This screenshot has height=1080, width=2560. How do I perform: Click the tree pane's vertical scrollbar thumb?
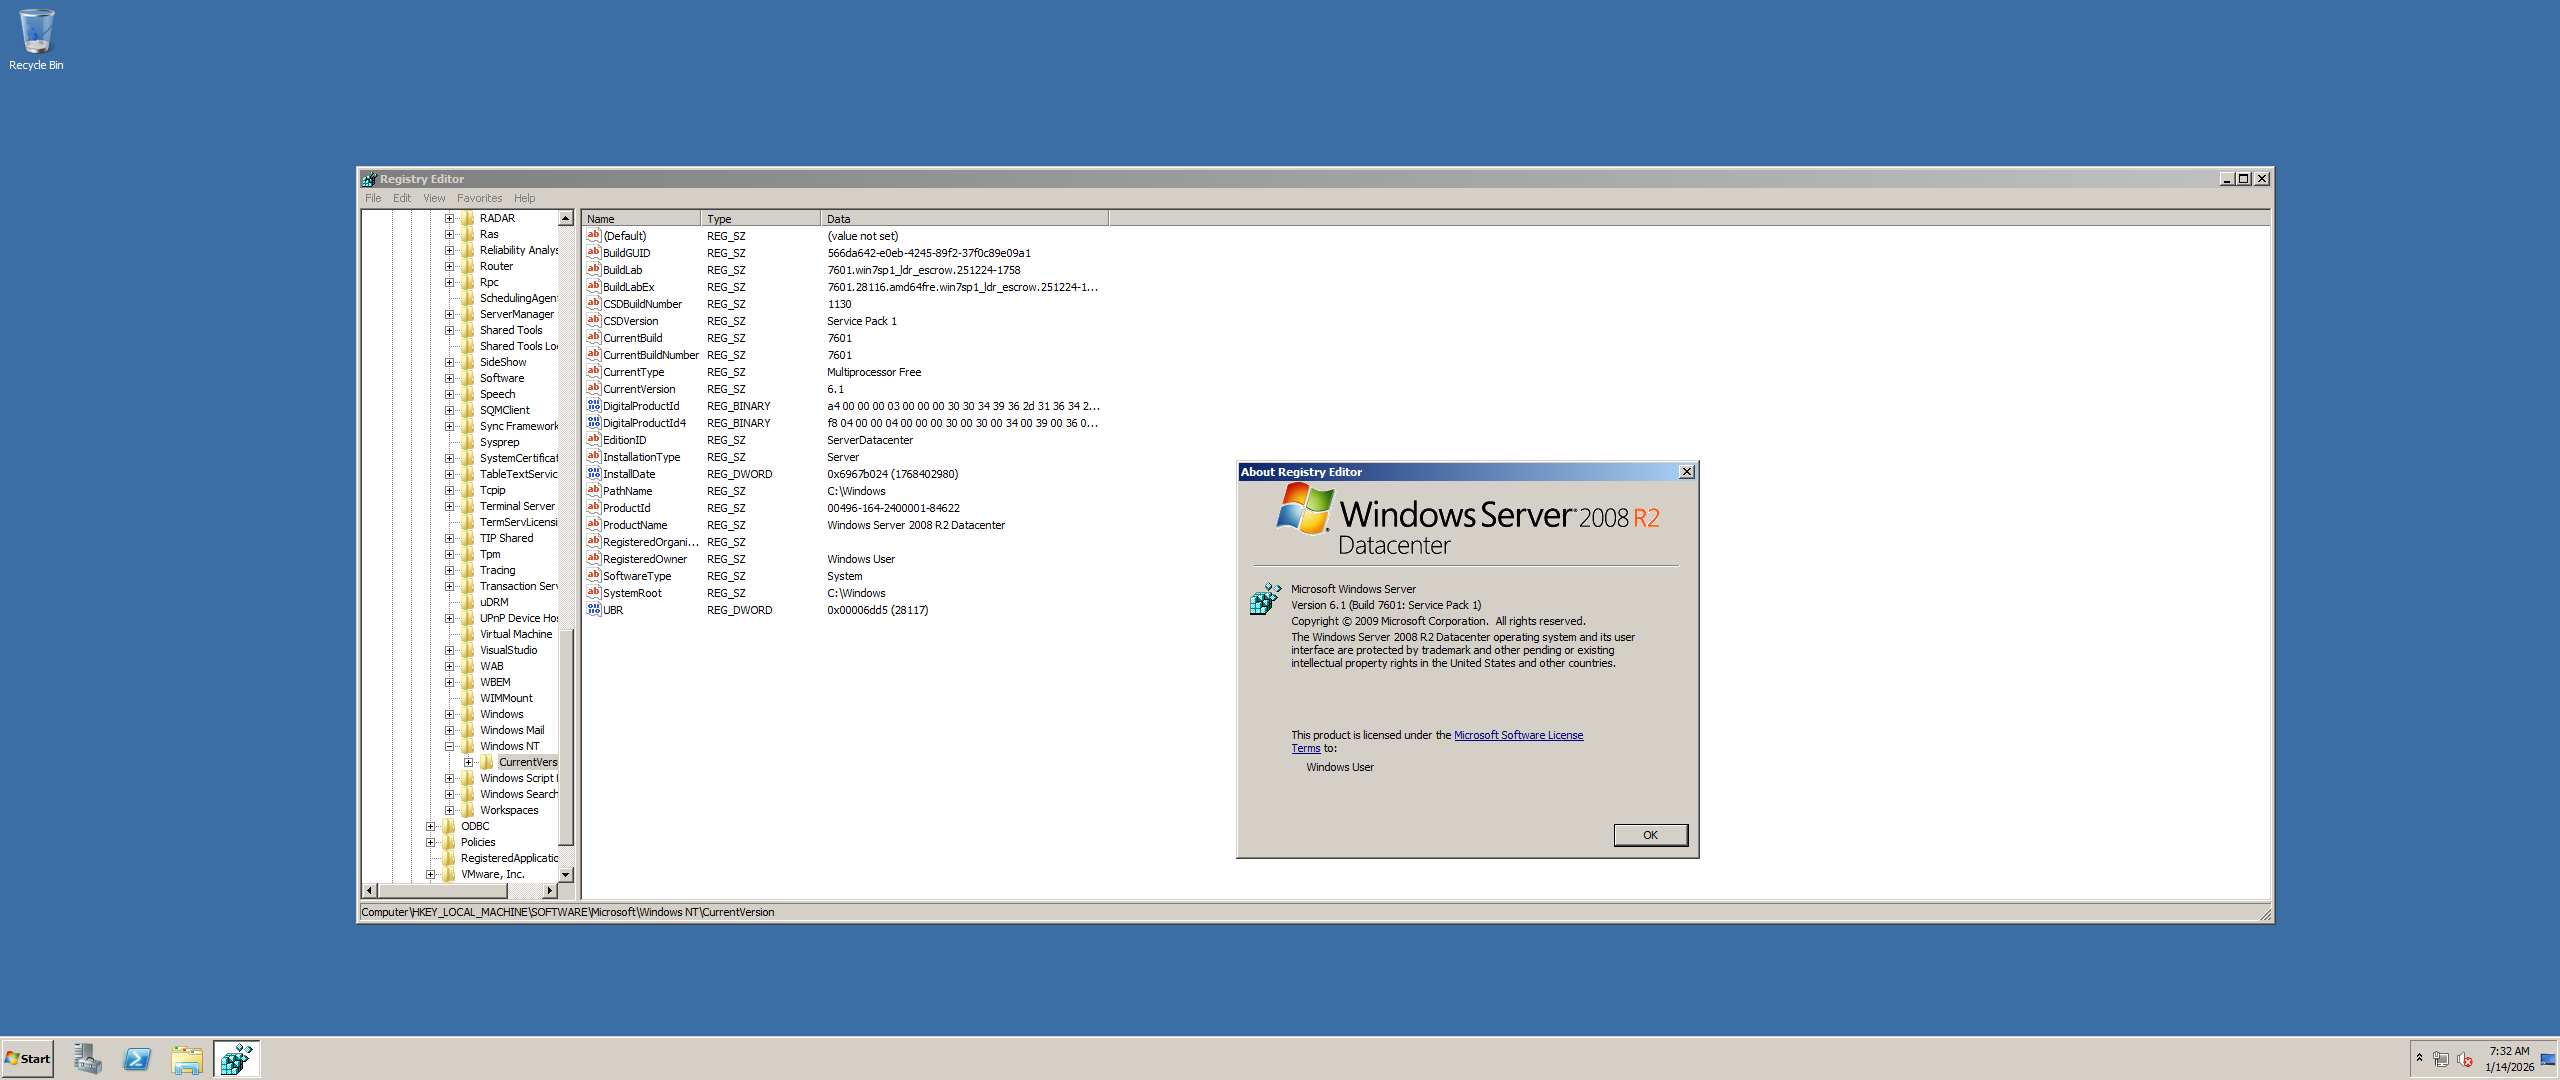565,737
